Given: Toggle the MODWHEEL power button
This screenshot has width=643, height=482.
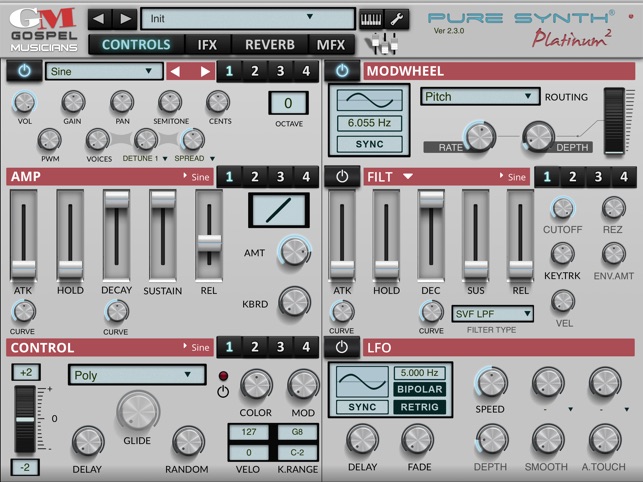Looking at the screenshot, I should pyautogui.click(x=342, y=71).
